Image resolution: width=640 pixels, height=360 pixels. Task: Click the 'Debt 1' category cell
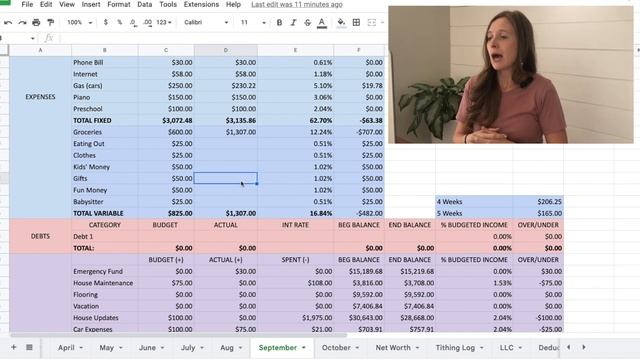104,237
